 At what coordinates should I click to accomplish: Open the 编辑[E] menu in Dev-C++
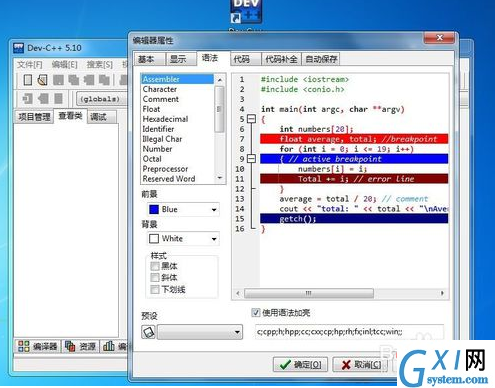64,64
